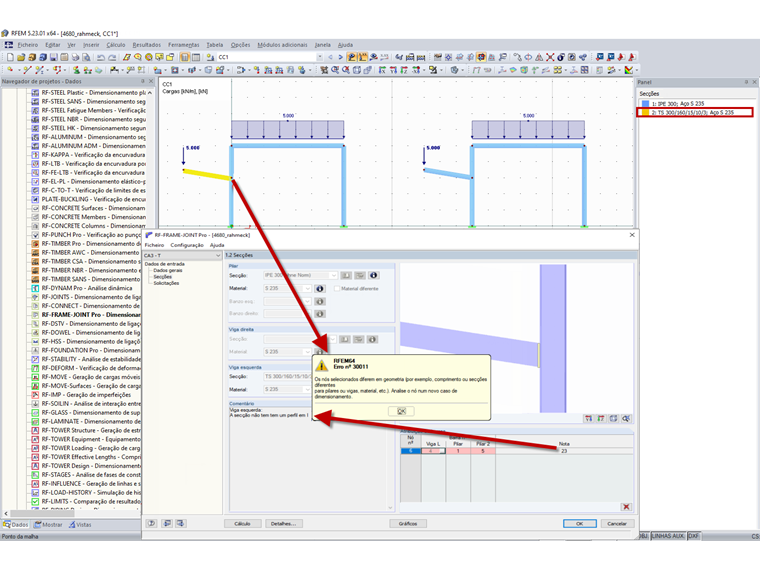Click info icon next to Pilar Material
The height and width of the screenshot is (570, 760).
(x=320, y=288)
